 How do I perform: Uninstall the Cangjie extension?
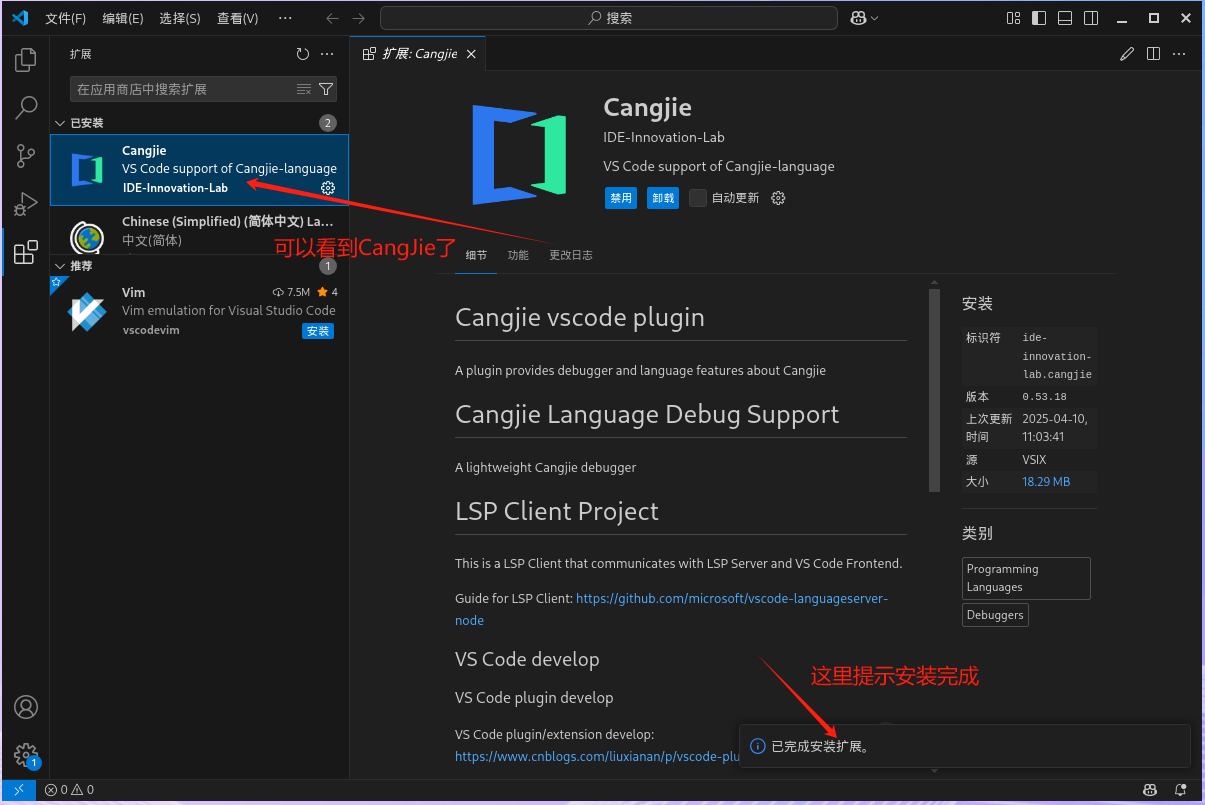(663, 198)
